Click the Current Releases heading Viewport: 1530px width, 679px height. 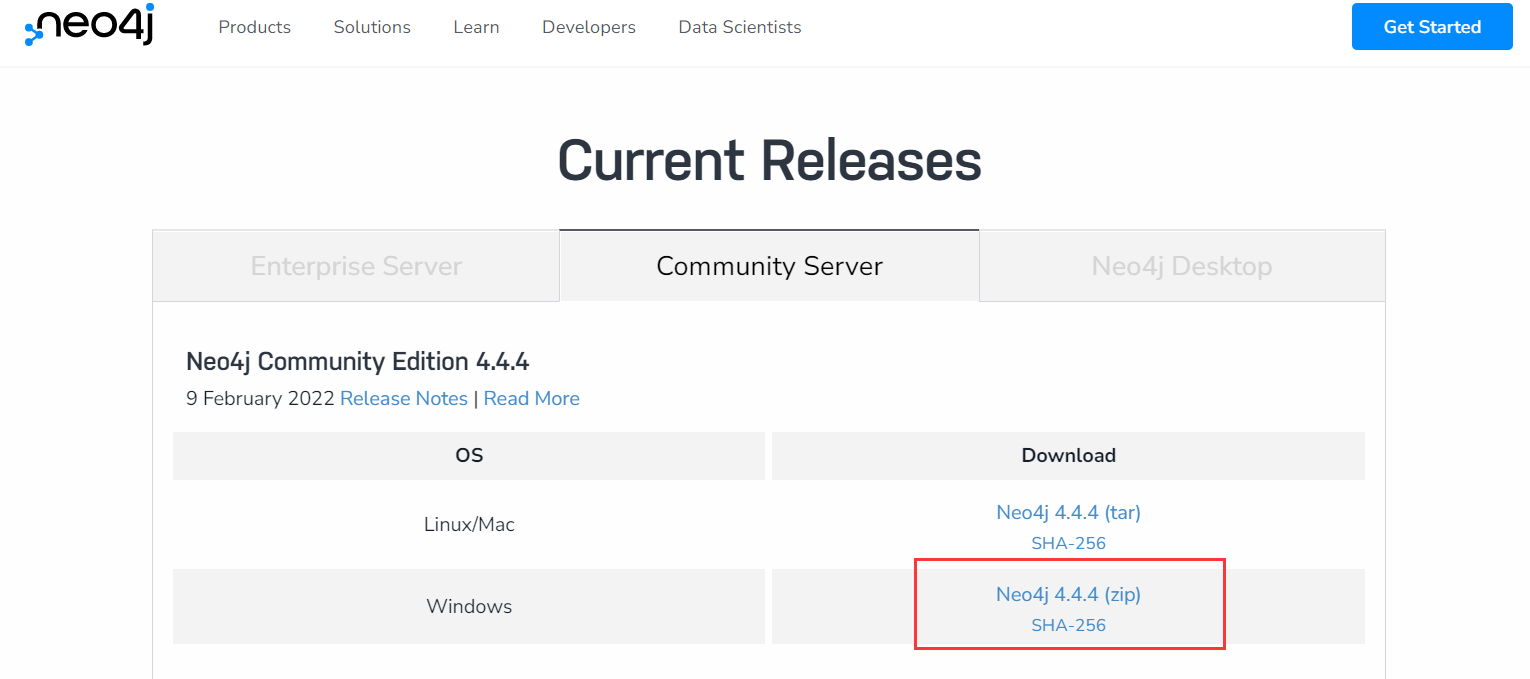(769, 160)
